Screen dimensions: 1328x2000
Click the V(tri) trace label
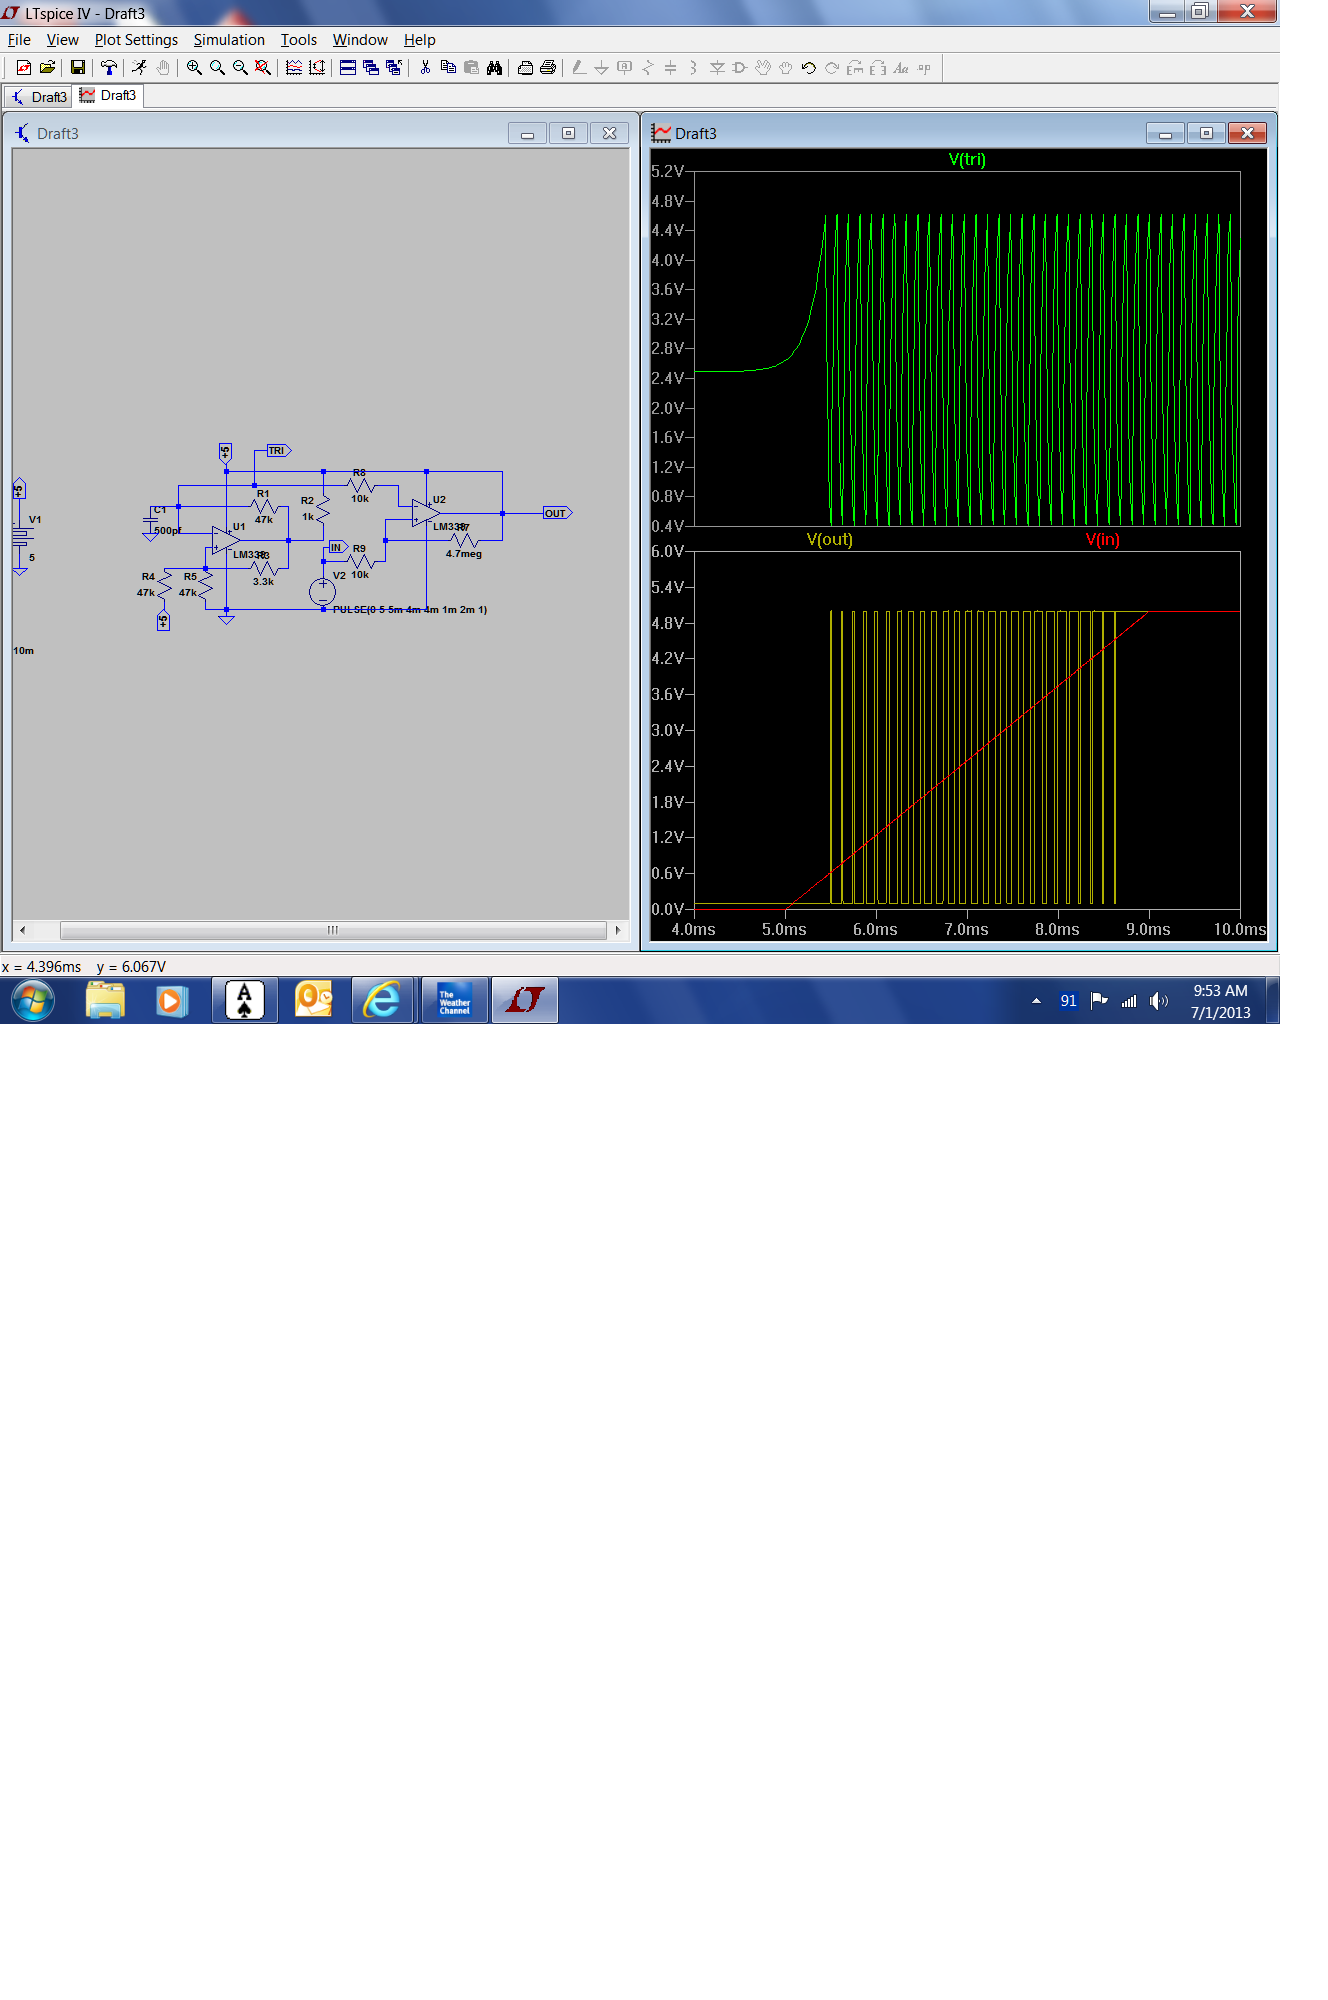coord(967,160)
